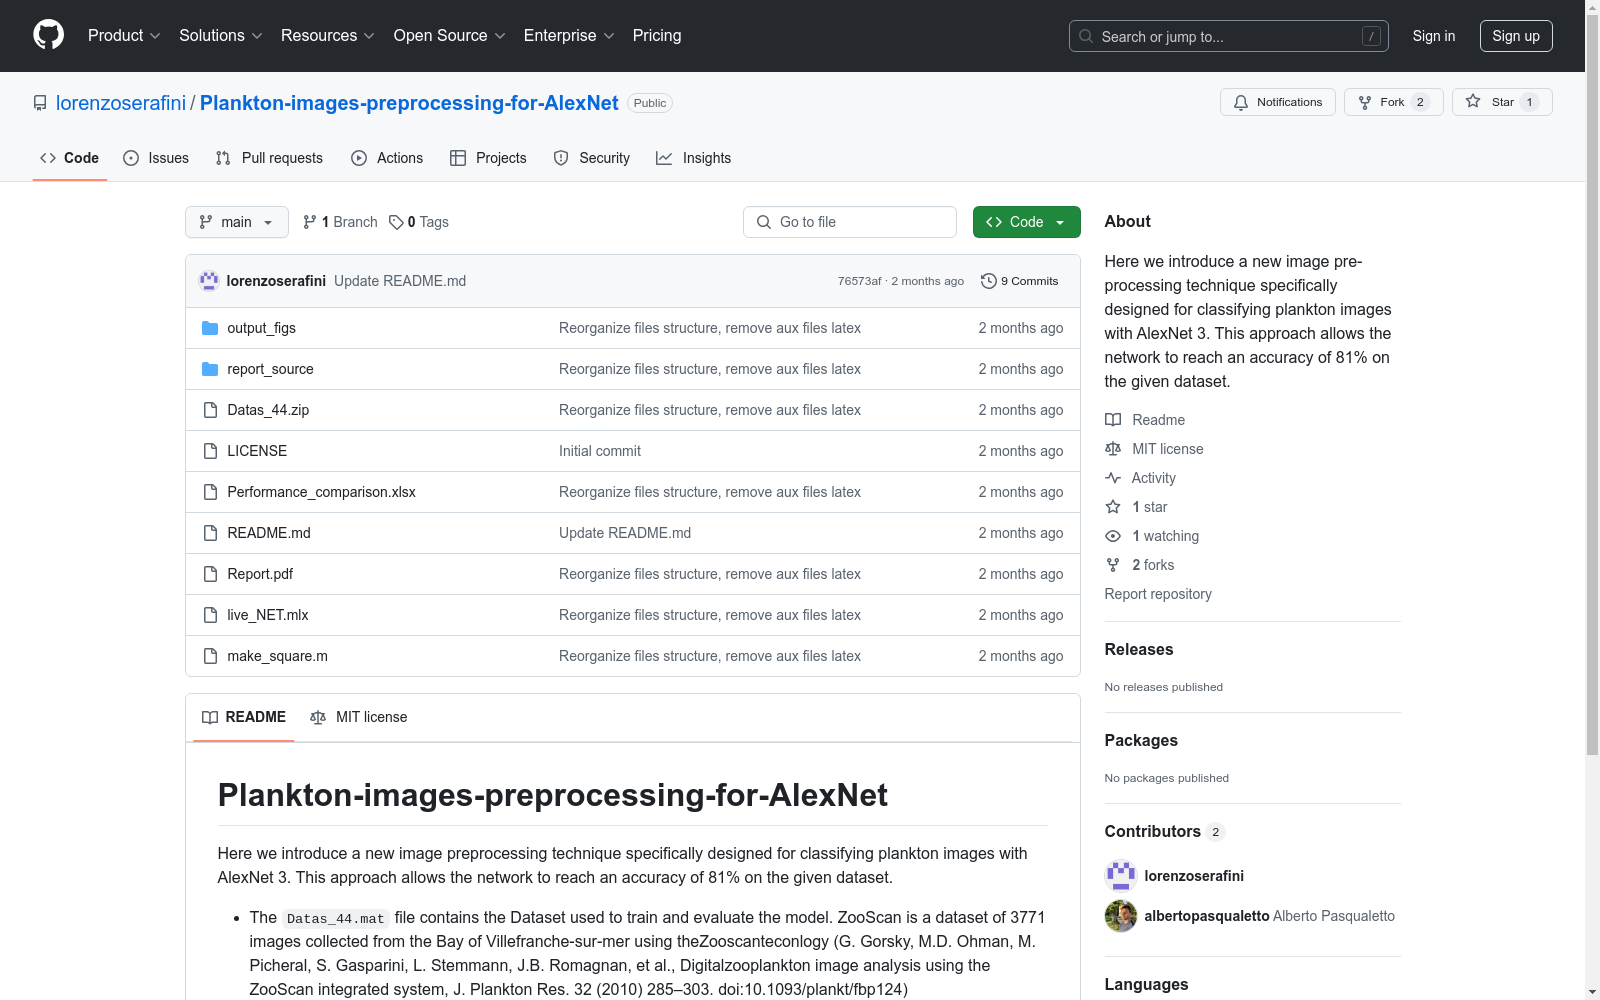Click the scale icon beside MIT license in About
Viewport: 1600px width, 1000px height.
pos(1113,449)
